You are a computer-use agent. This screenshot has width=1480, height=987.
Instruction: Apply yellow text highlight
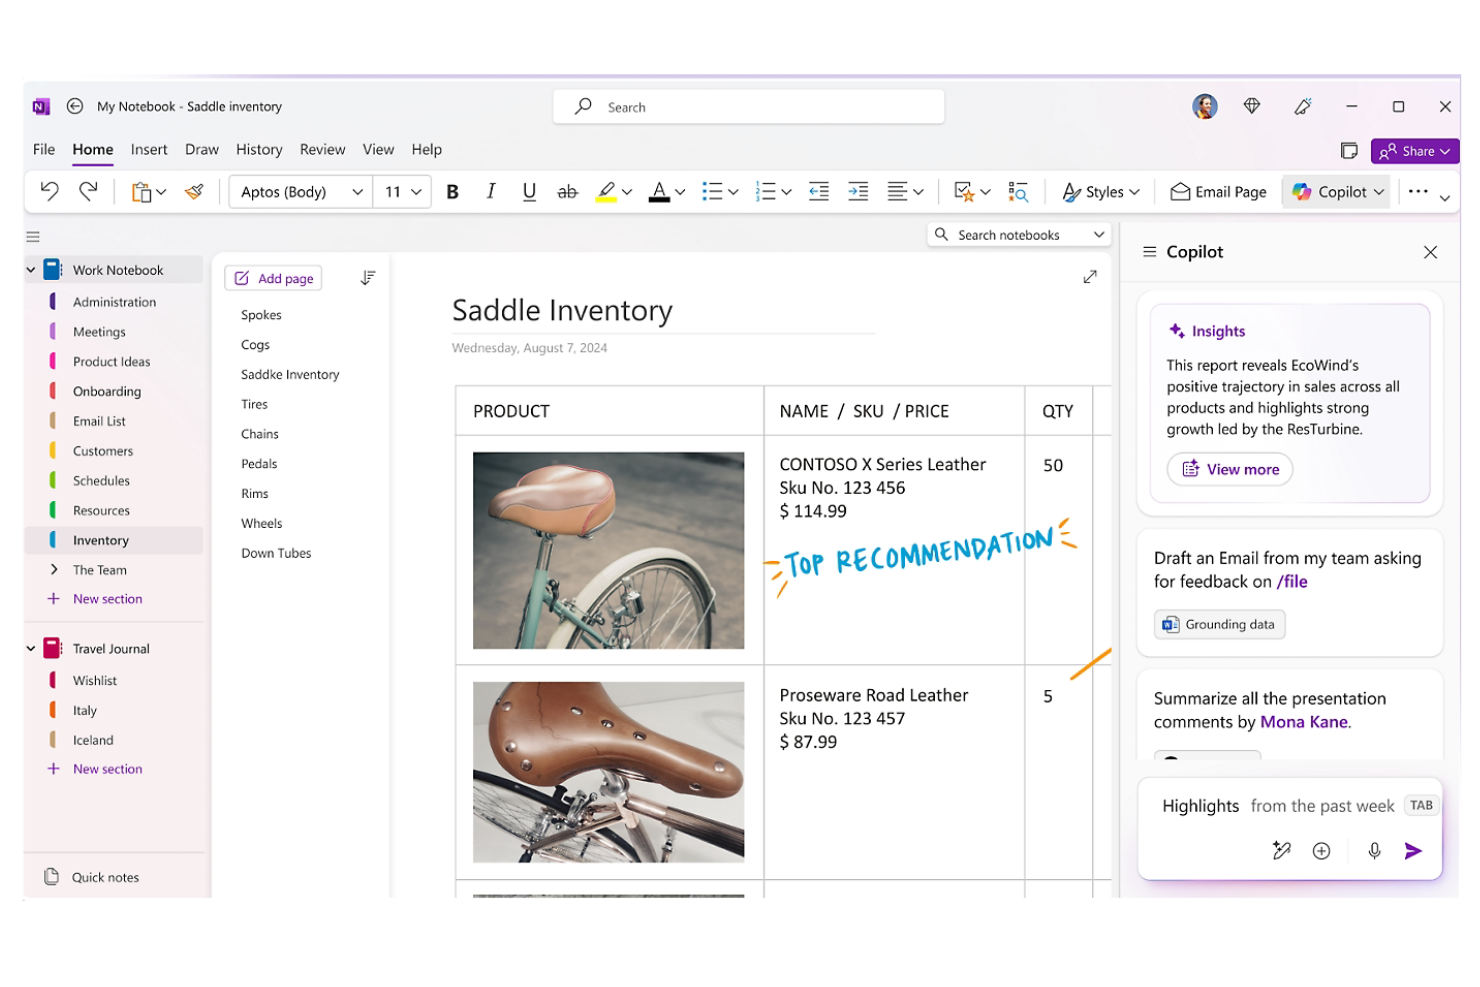(606, 191)
